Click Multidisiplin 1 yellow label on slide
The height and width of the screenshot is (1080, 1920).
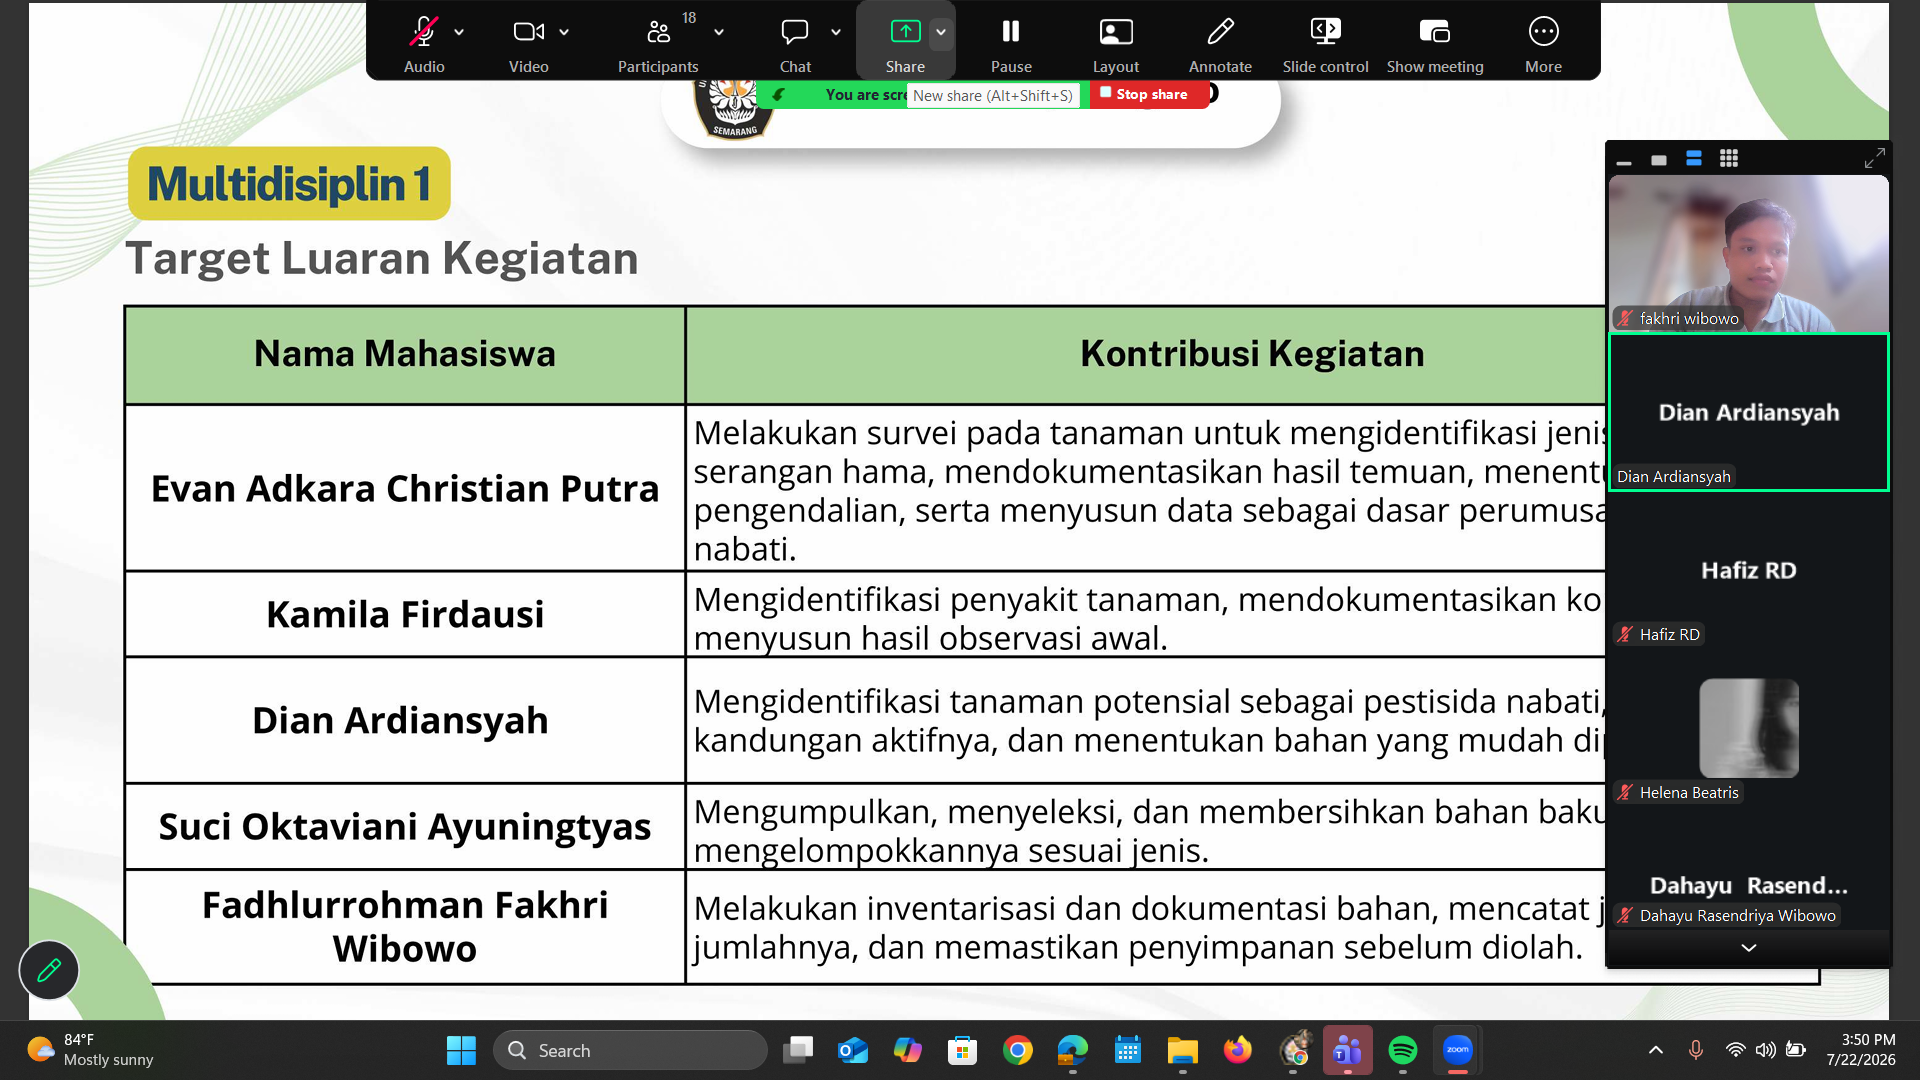(x=289, y=184)
